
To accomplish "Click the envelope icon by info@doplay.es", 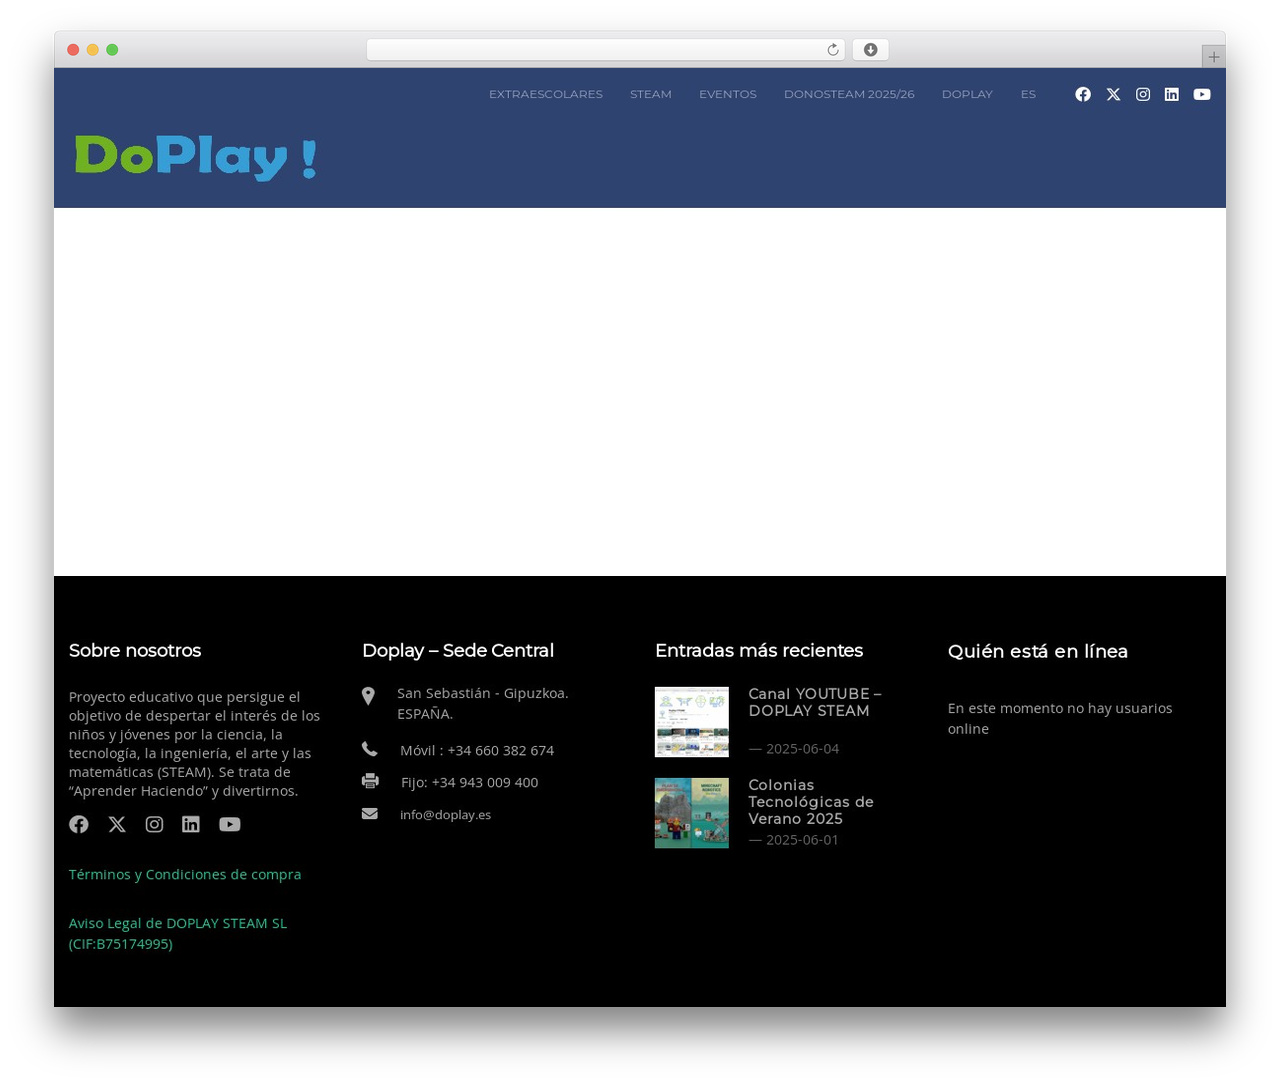I will point(370,814).
